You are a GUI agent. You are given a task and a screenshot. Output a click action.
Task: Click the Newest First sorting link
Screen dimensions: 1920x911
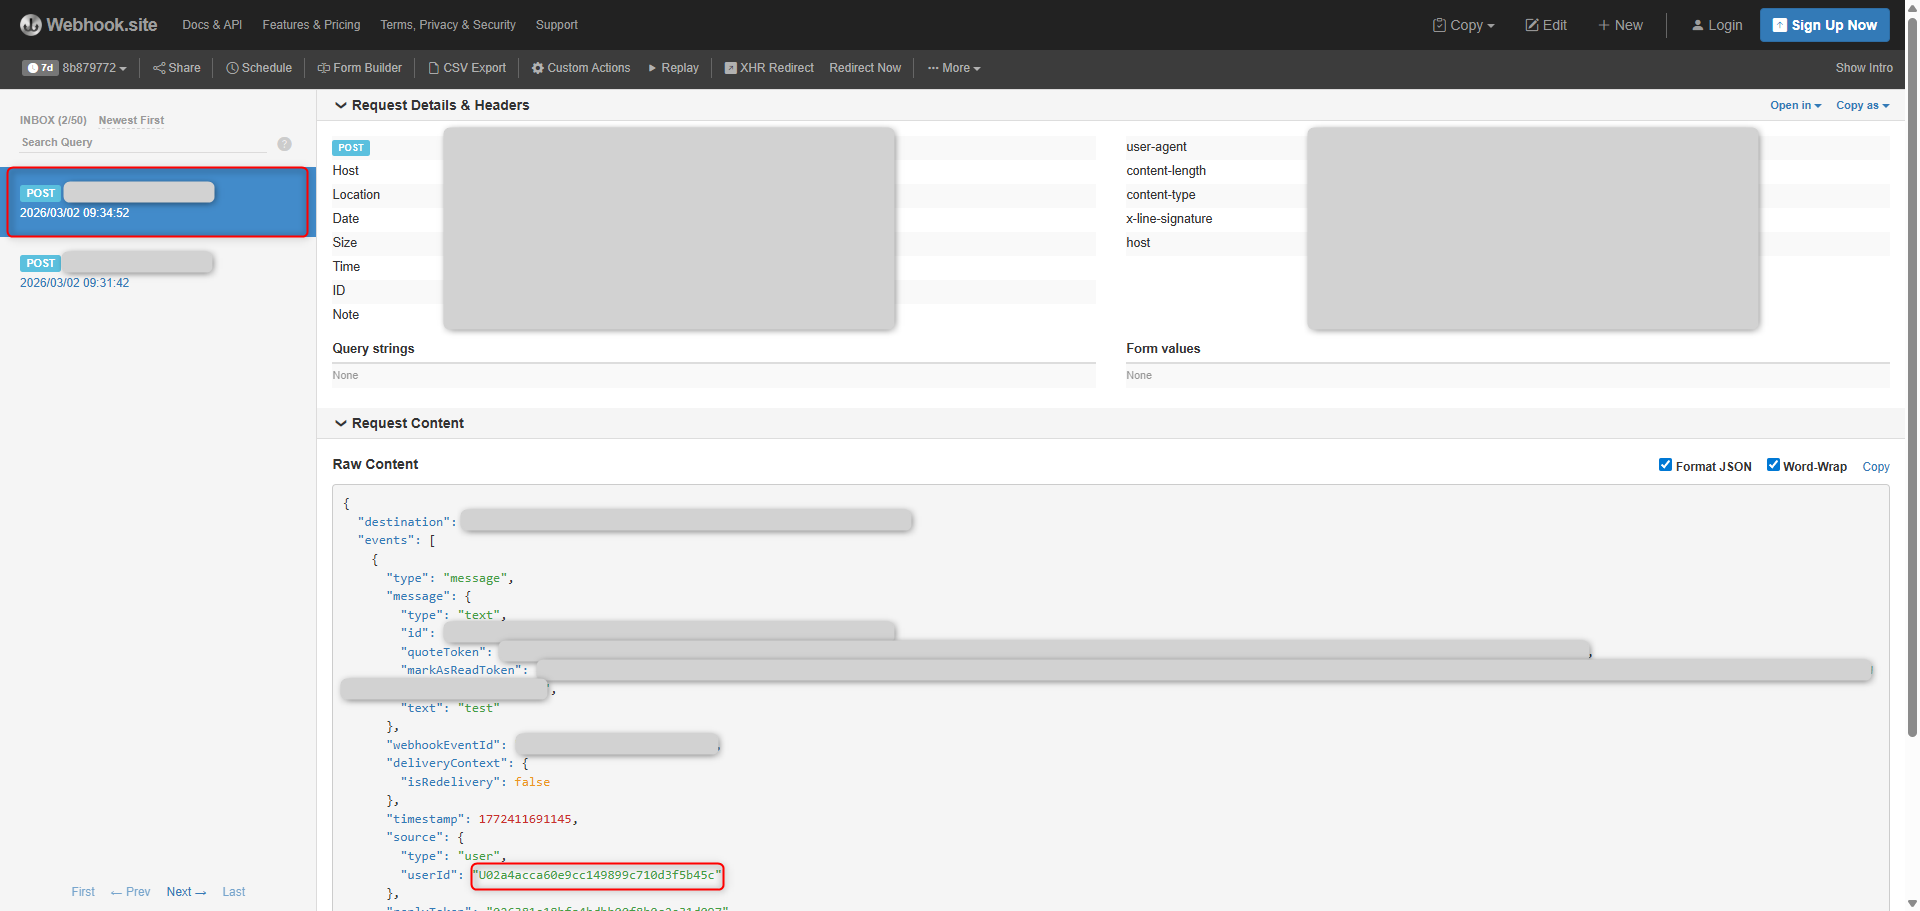pos(131,120)
